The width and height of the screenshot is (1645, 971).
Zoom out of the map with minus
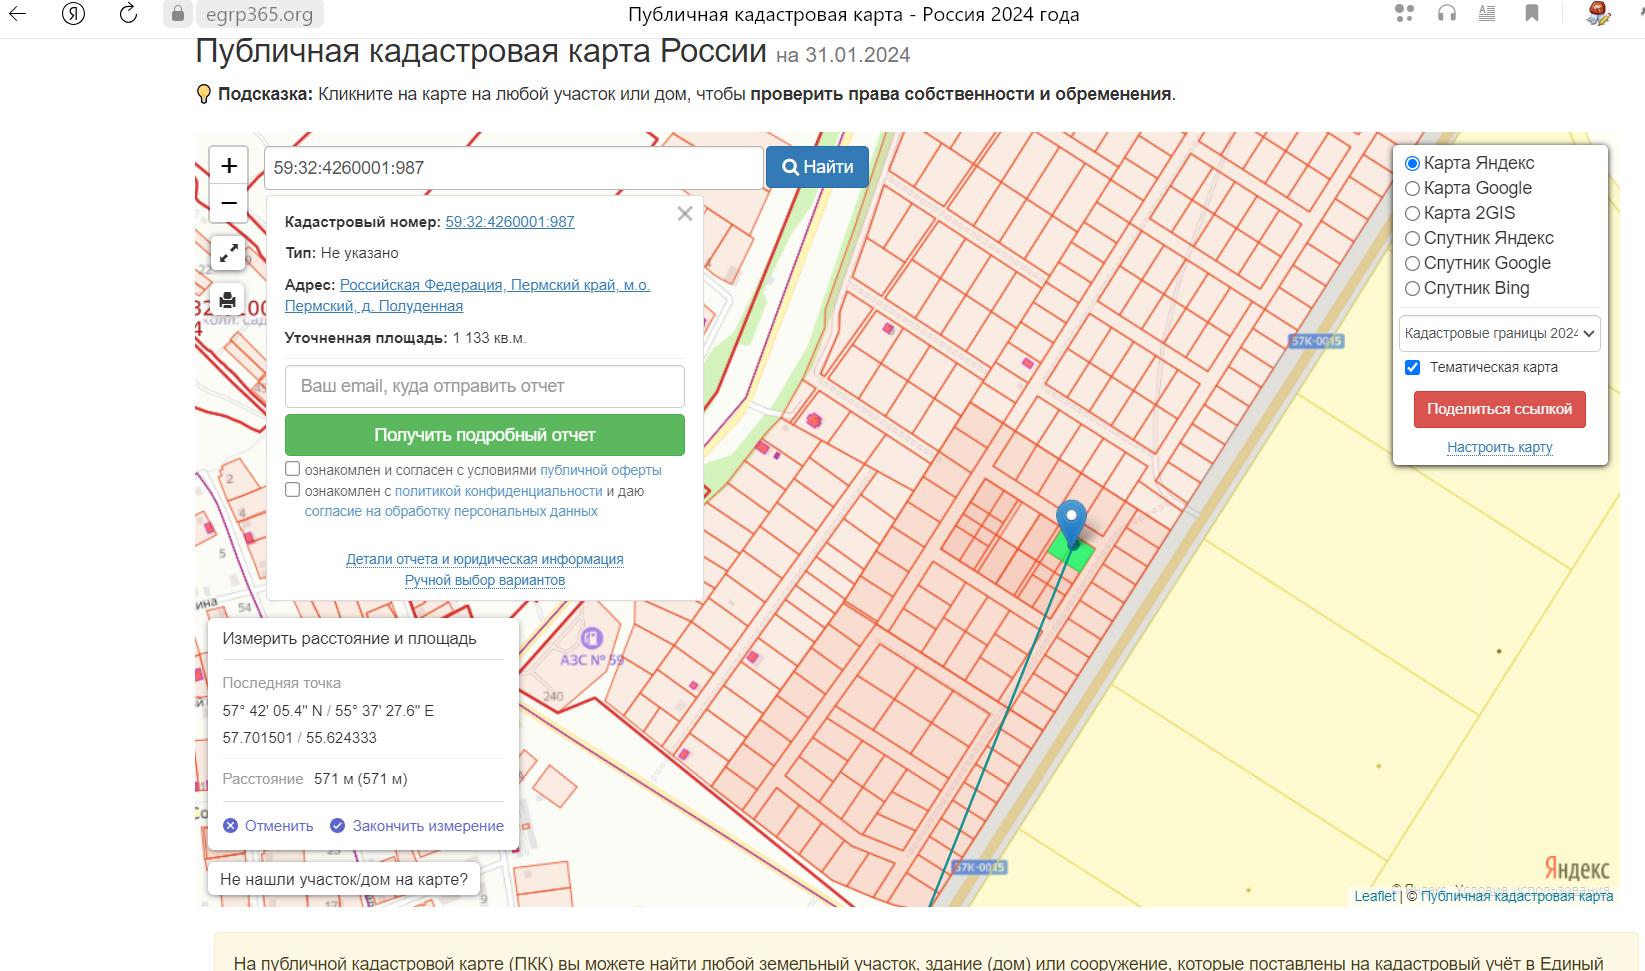pyautogui.click(x=229, y=203)
